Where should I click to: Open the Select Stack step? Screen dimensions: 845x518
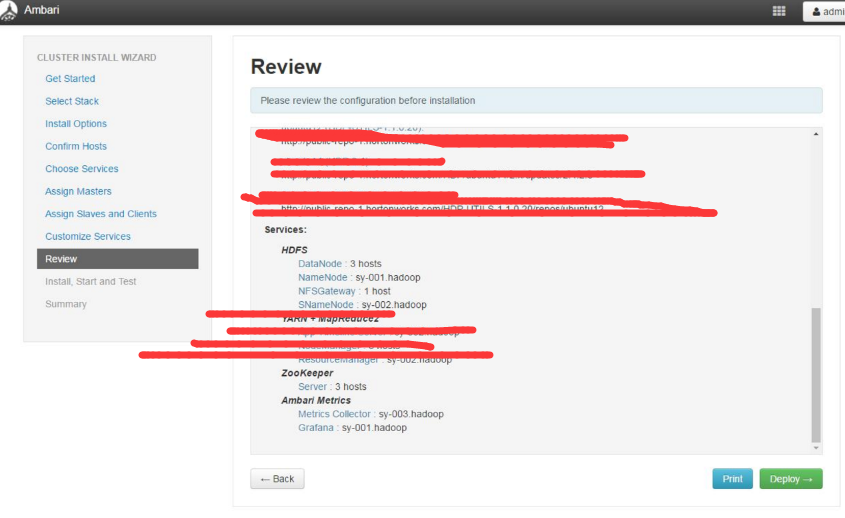click(x=72, y=101)
